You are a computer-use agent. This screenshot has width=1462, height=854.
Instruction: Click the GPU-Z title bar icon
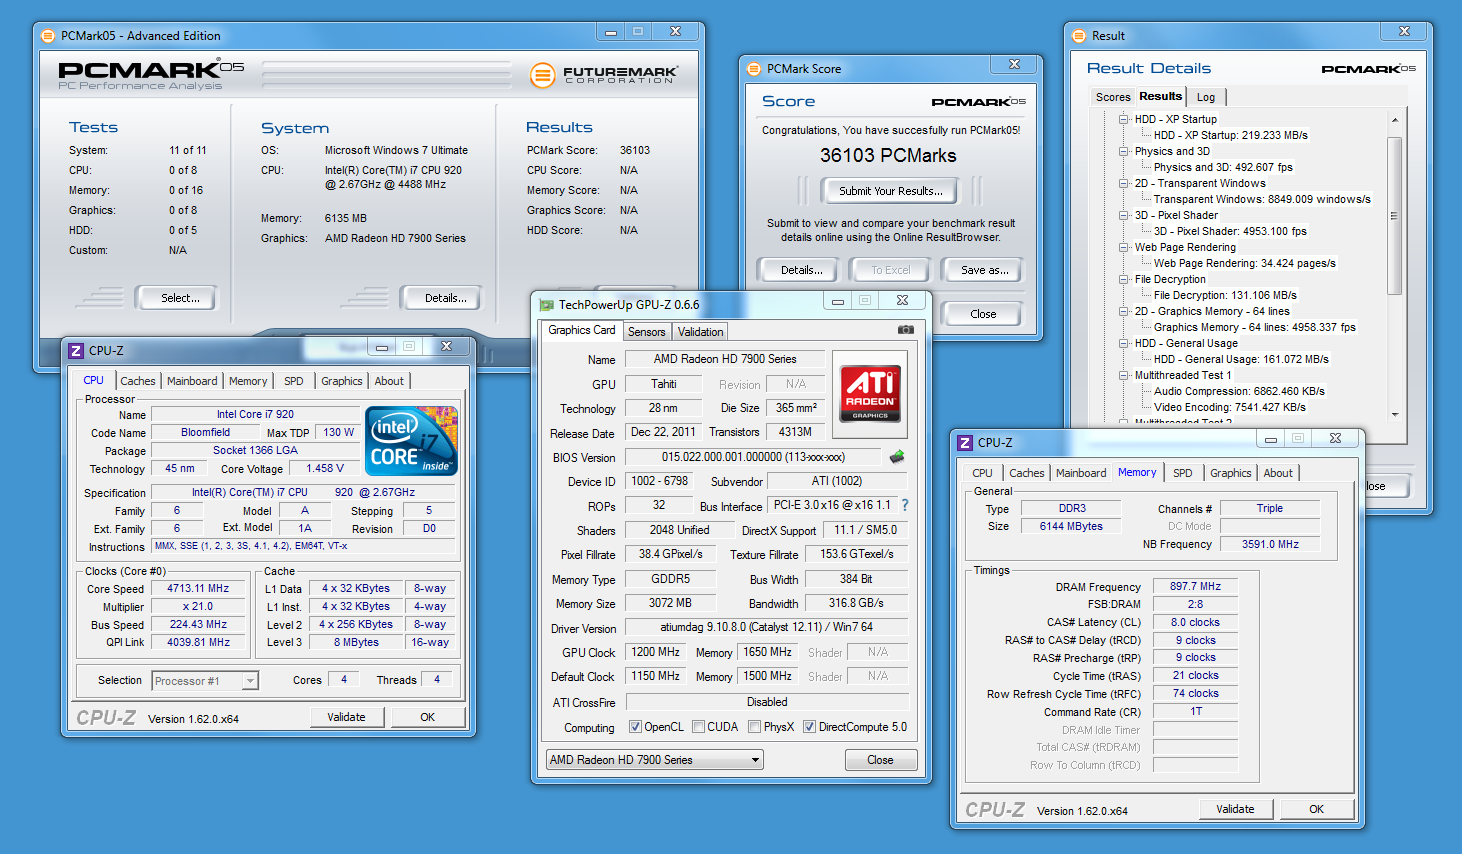click(x=546, y=305)
